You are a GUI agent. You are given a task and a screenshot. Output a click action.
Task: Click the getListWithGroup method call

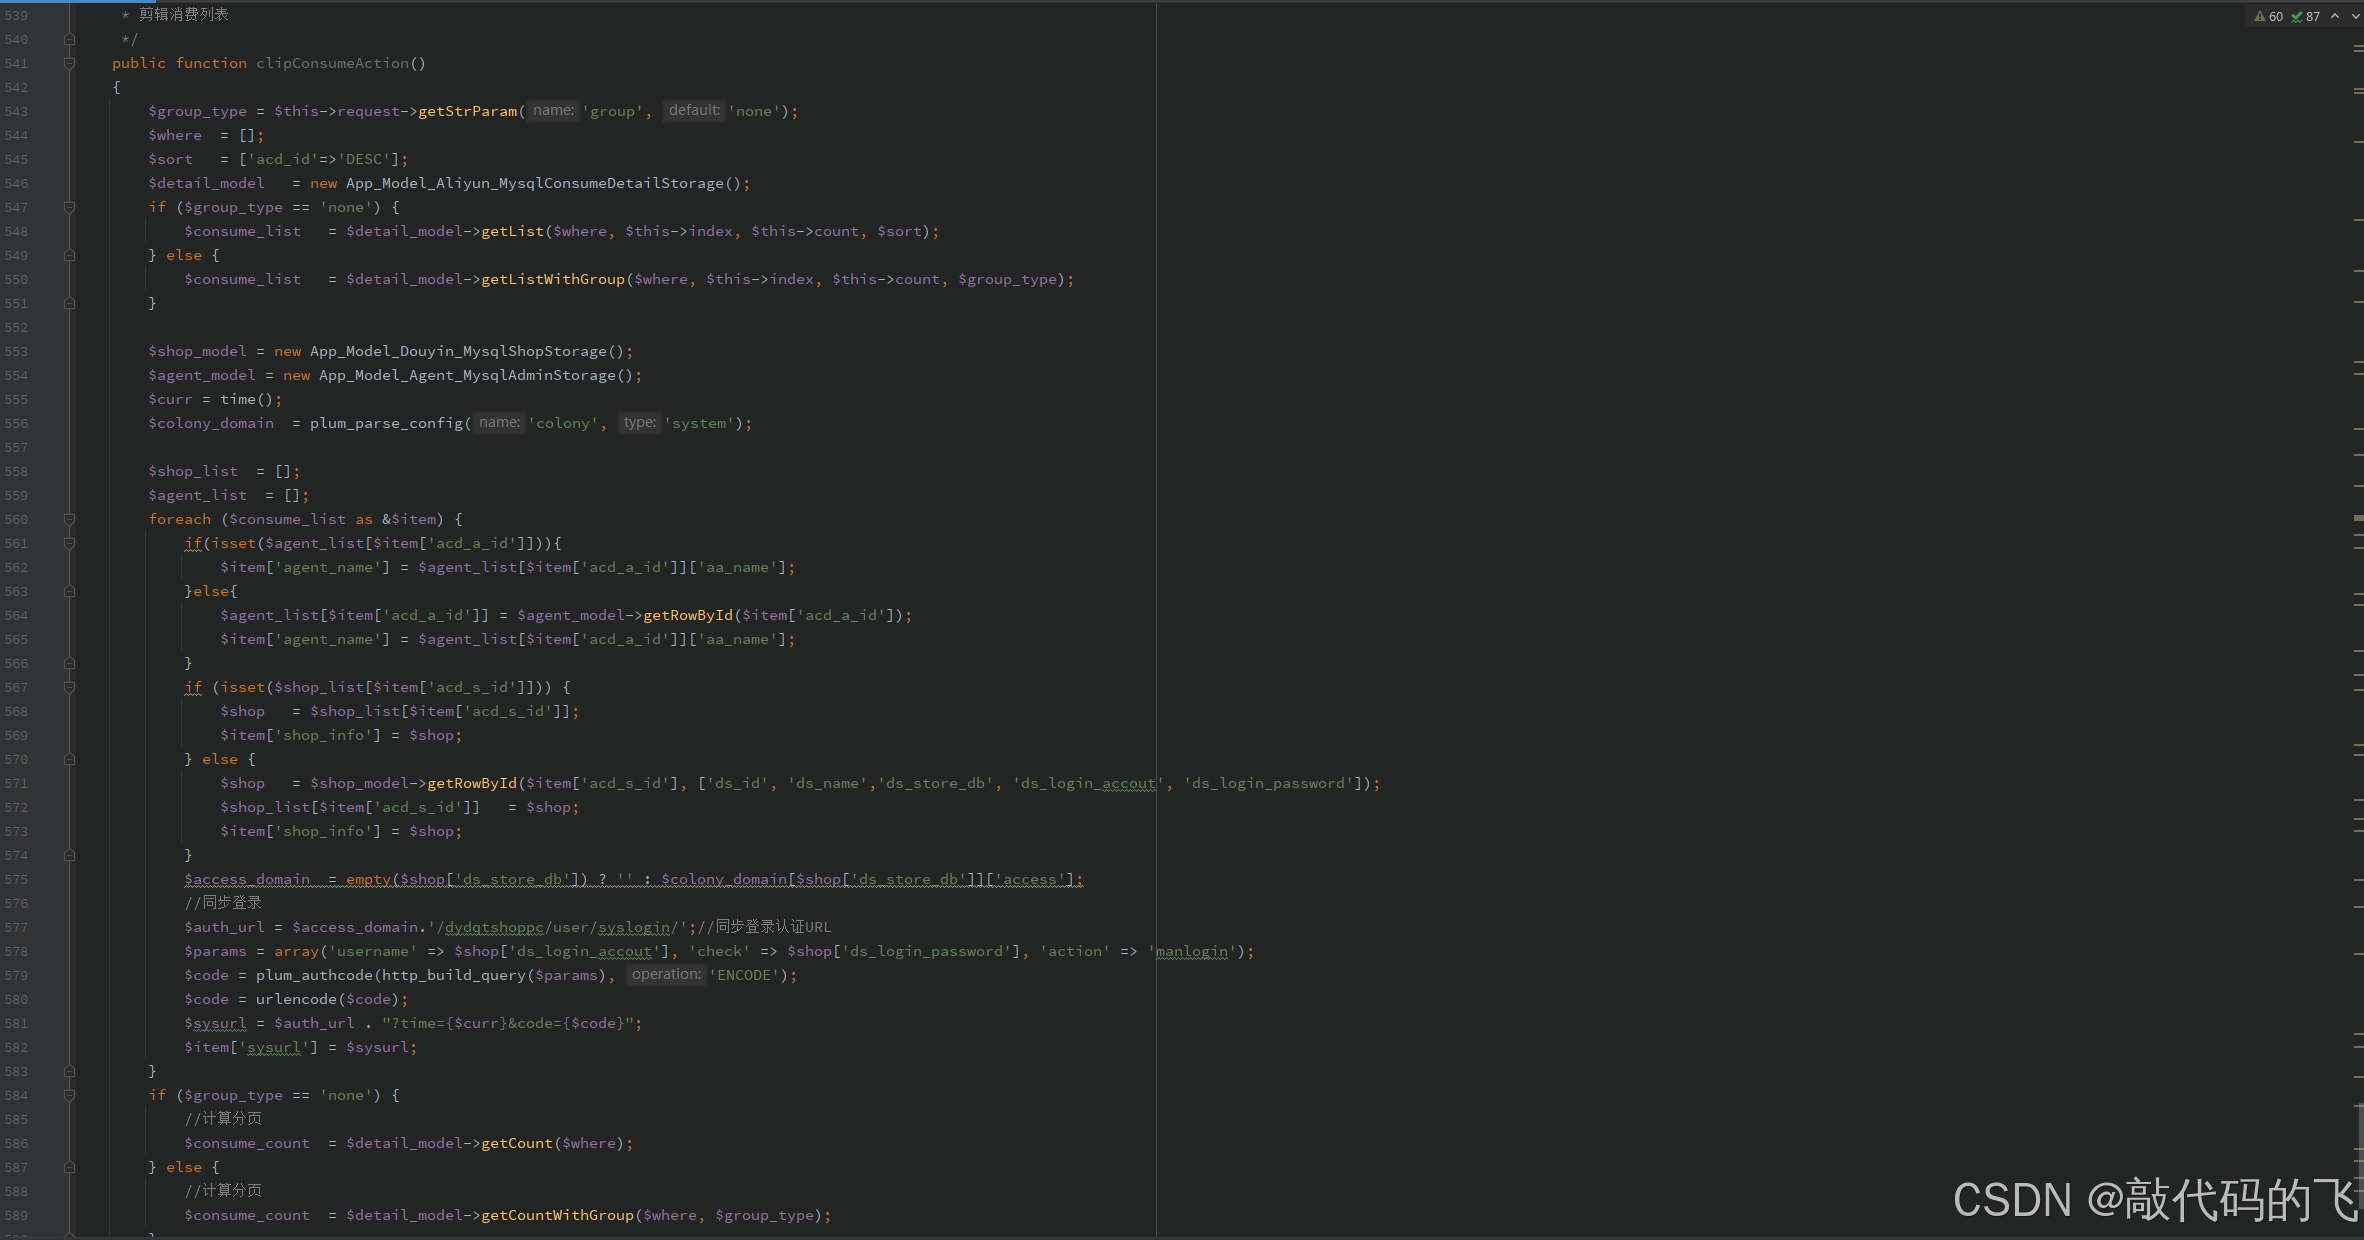pos(552,279)
